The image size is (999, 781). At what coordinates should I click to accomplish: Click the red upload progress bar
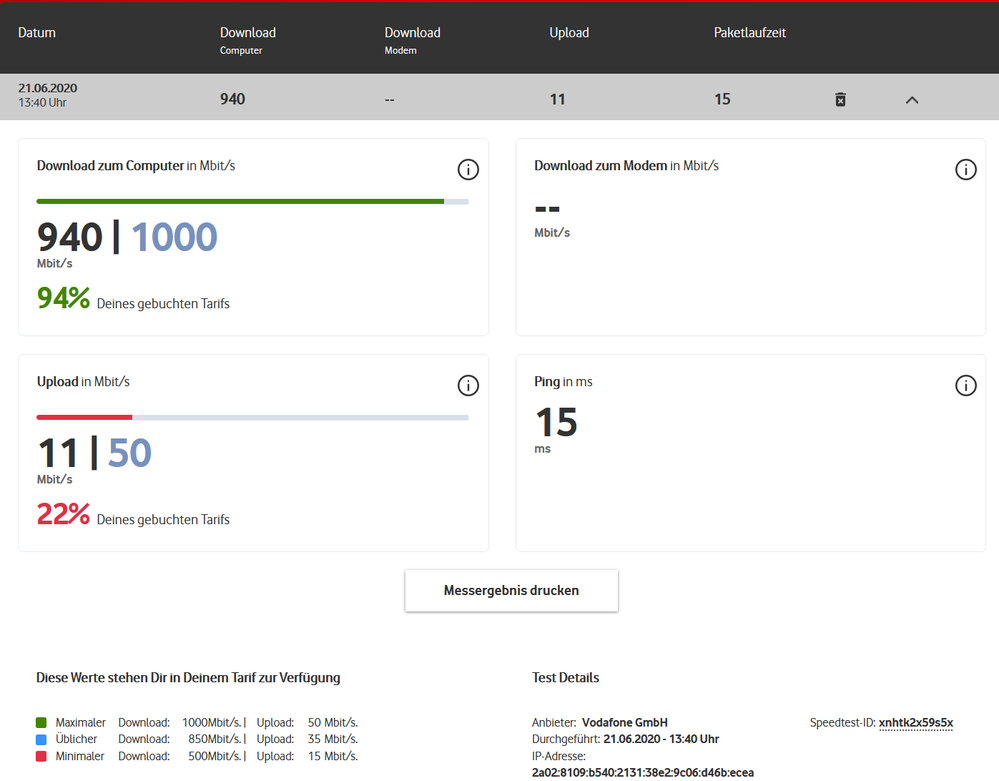[84, 417]
